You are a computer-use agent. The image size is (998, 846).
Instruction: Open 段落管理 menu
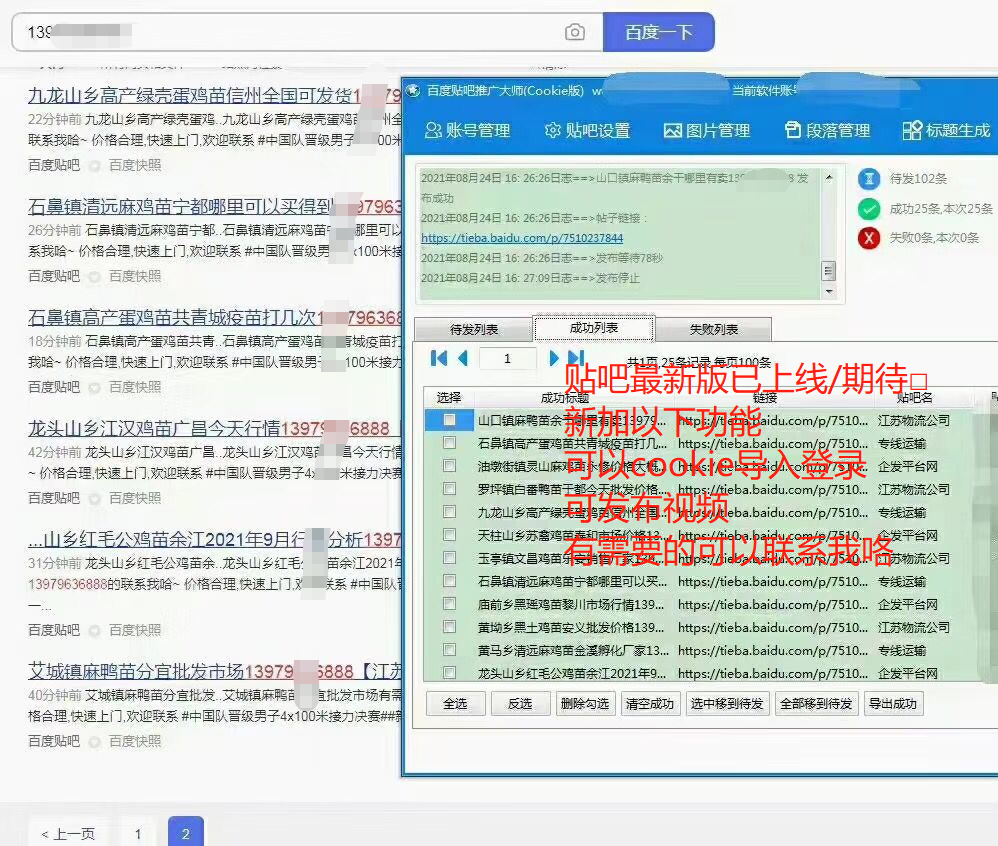[x=827, y=130]
